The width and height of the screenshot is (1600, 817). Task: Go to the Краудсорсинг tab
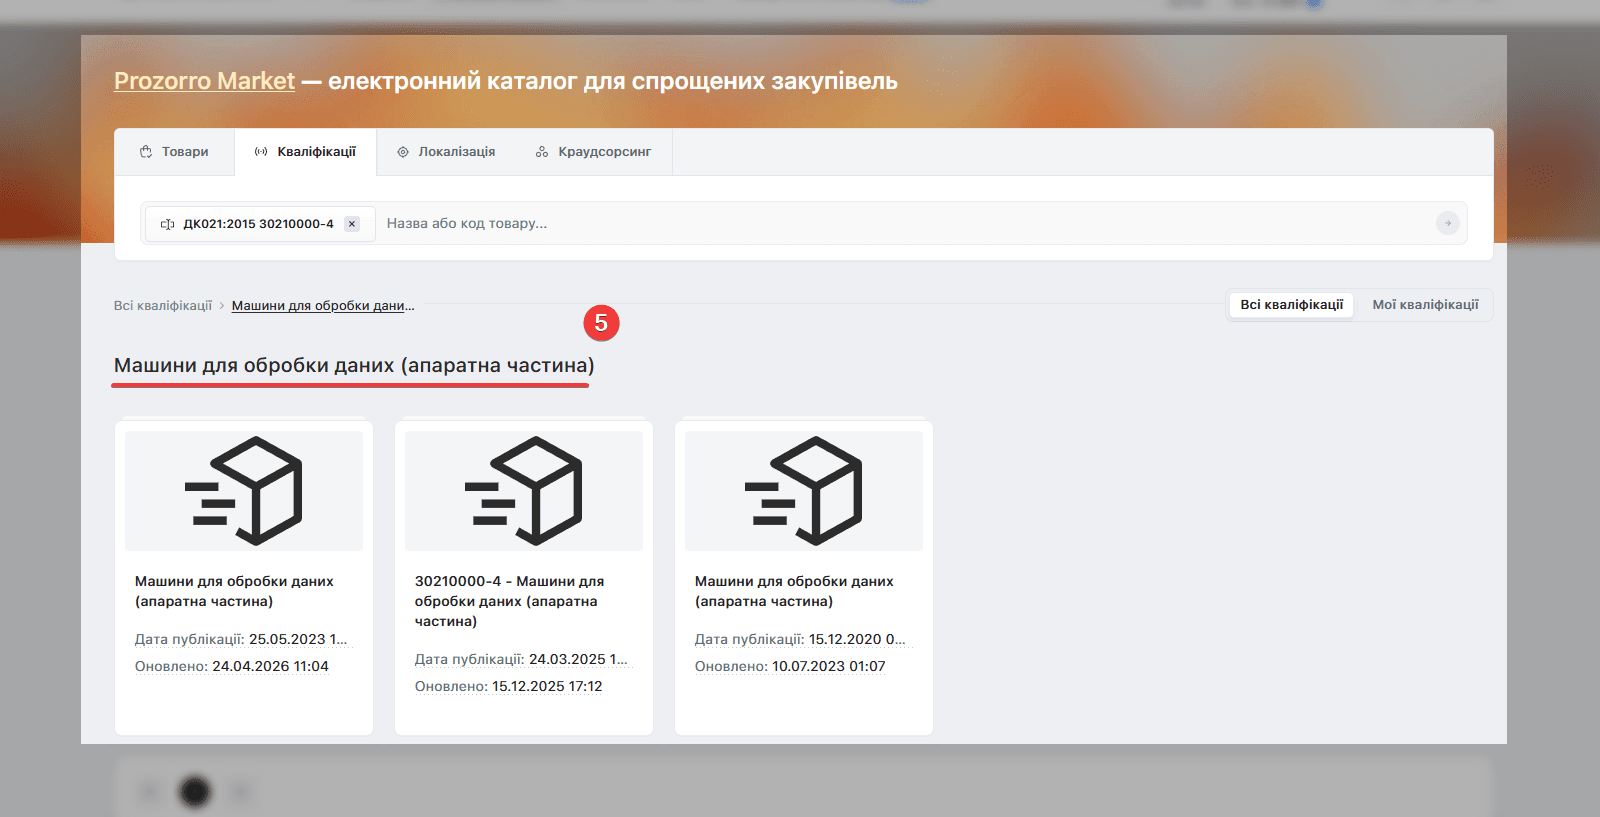coord(593,152)
